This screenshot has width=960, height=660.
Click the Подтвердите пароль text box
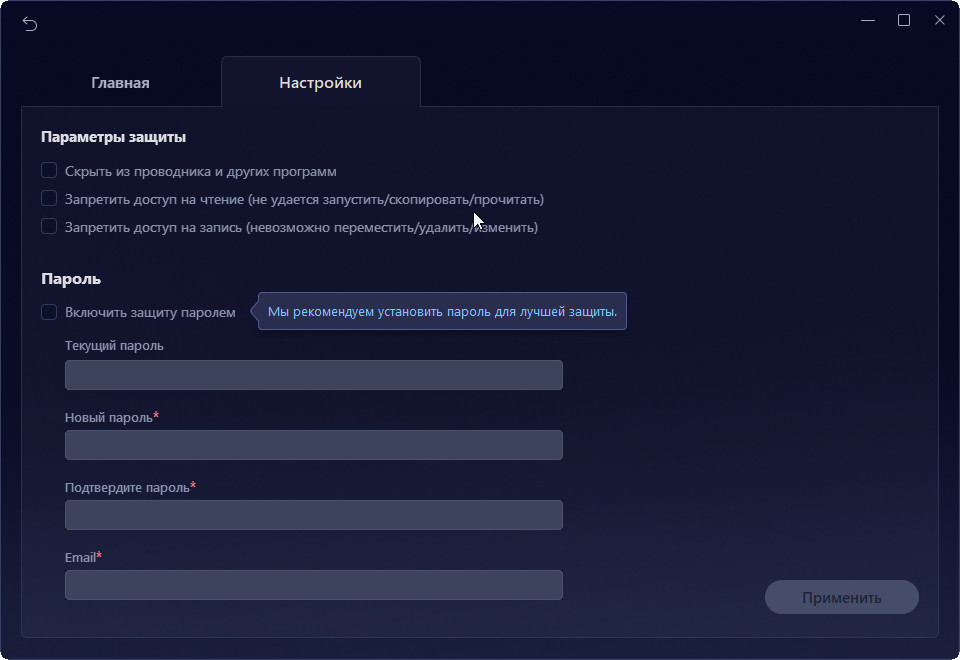pyautogui.click(x=313, y=515)
